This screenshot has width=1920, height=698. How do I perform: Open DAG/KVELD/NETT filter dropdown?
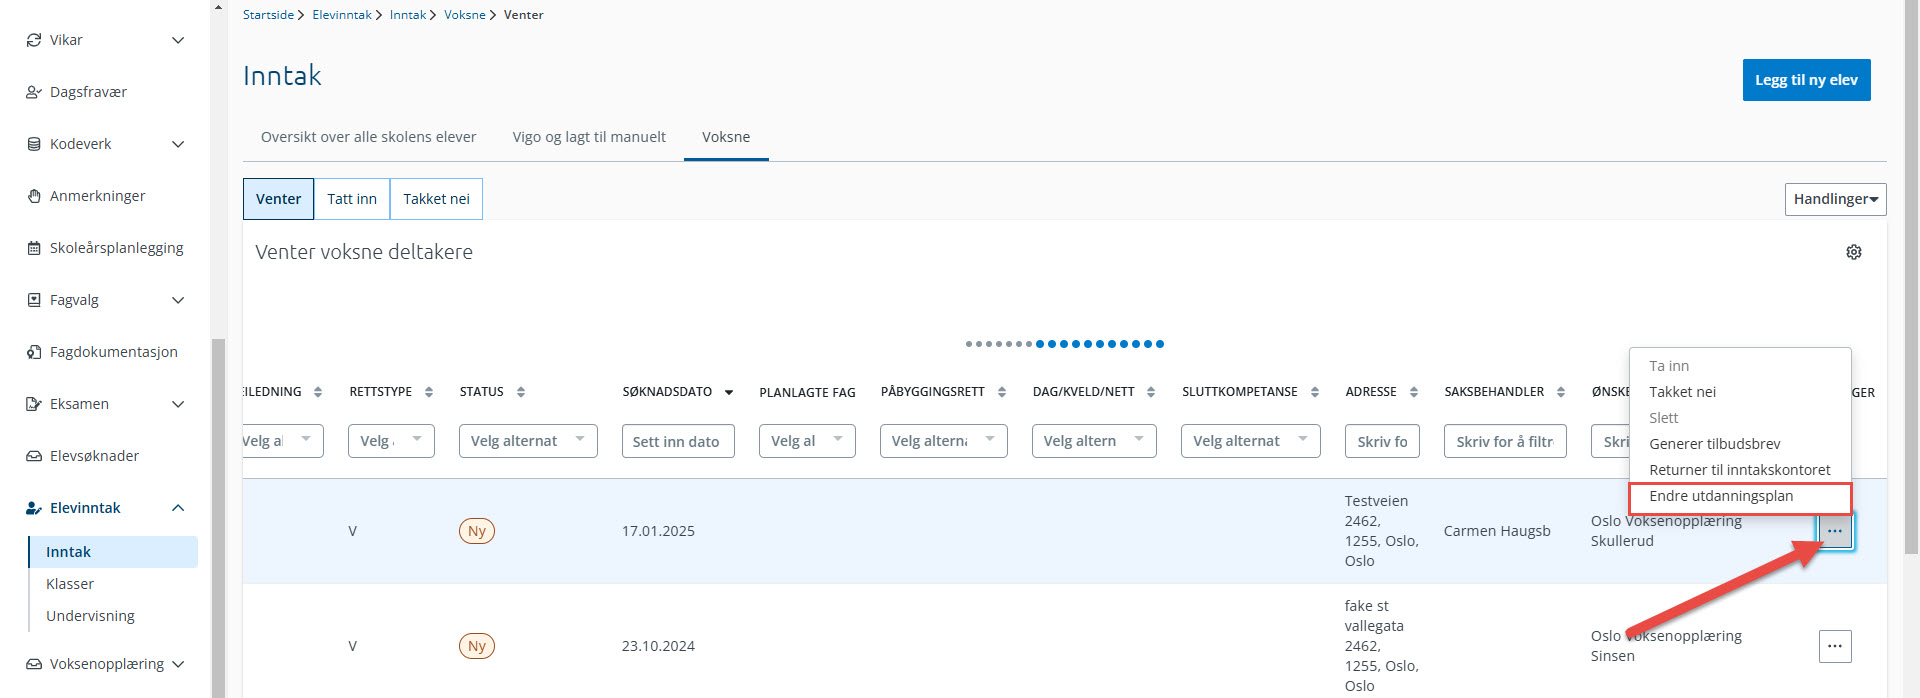pos(1094,441)
